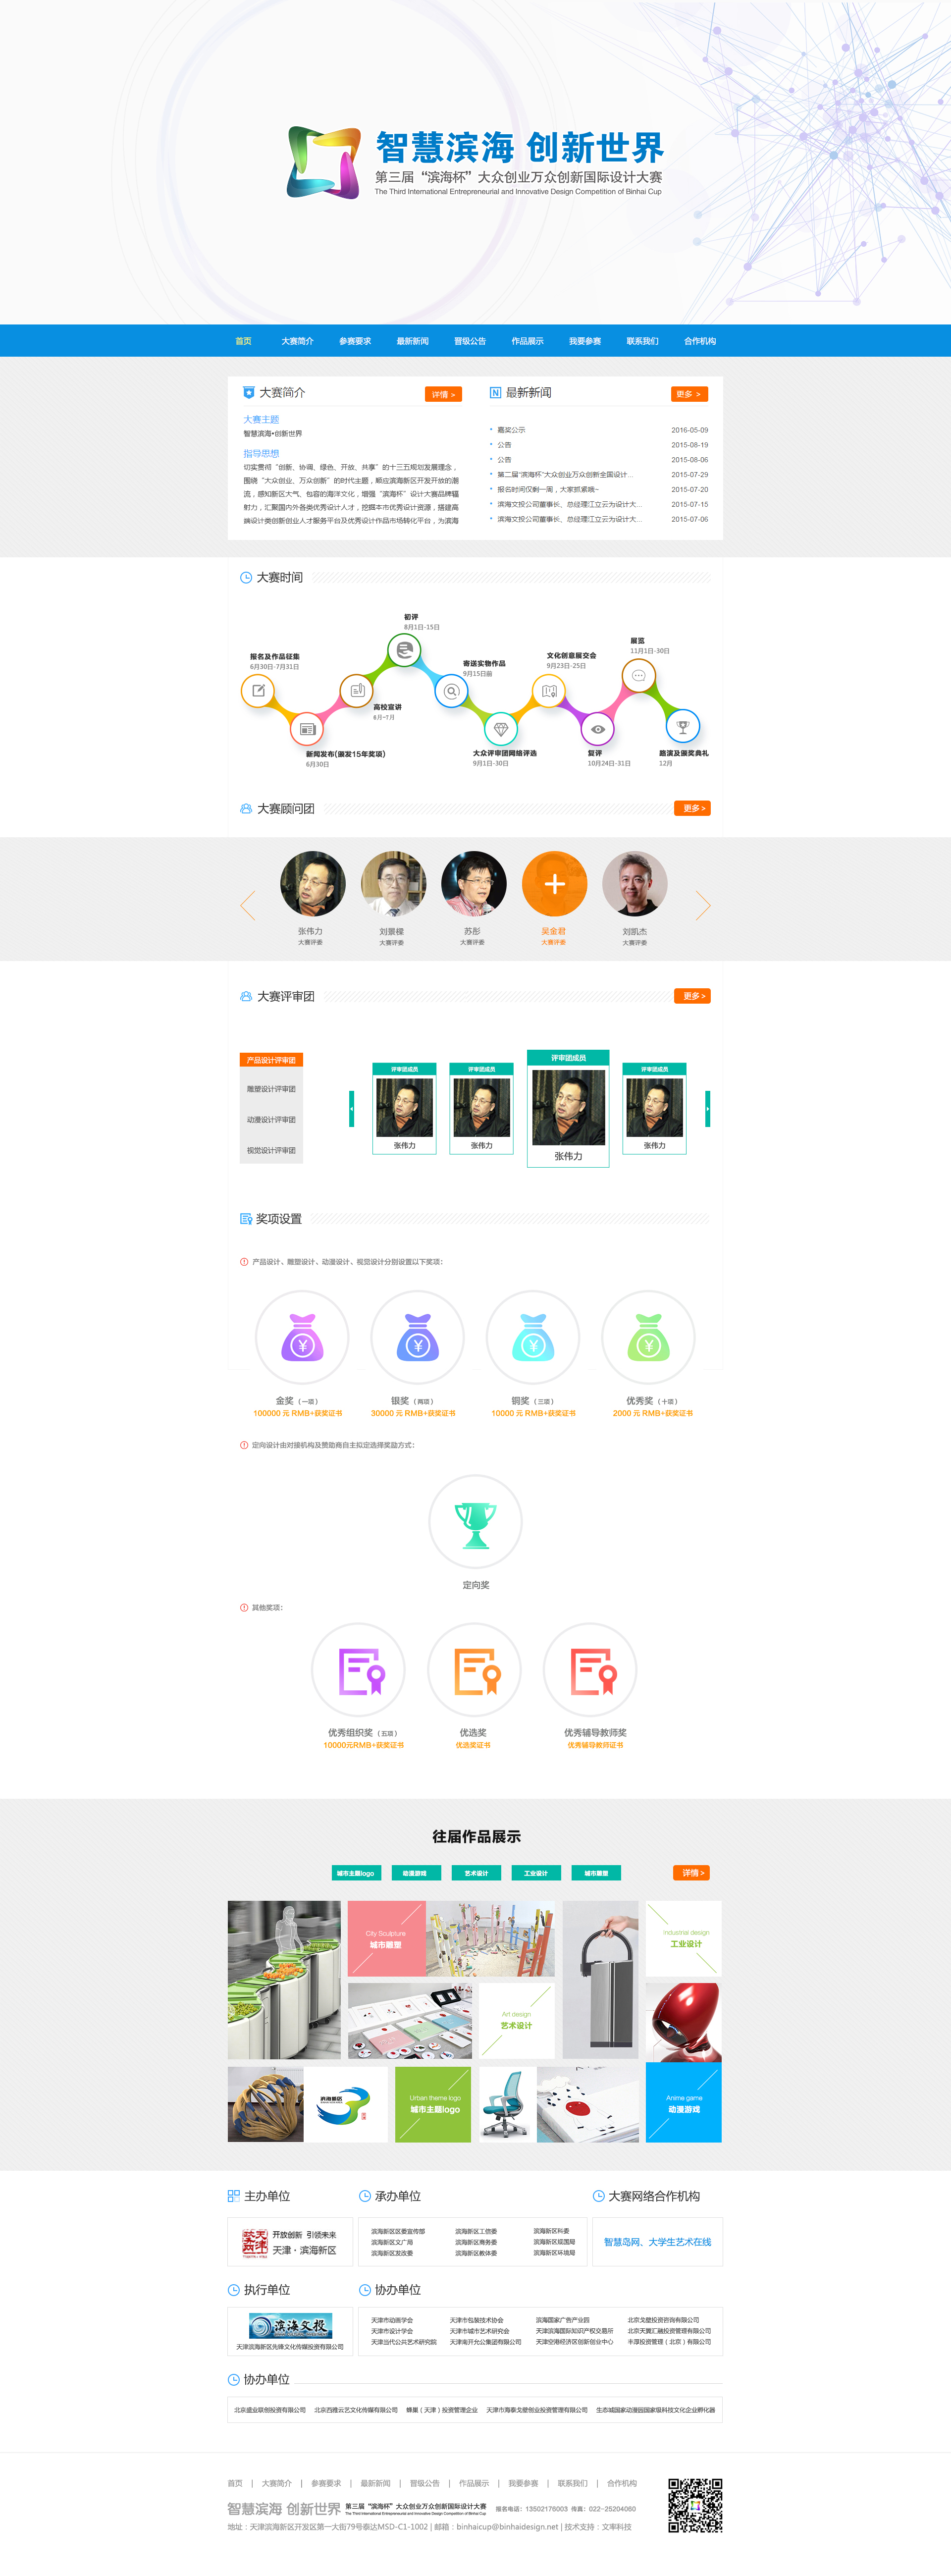The height and width of the screenshot is (2576, 951).
Task: Click the 定向奖 green trophy icon
Action: [x=475, y=1522]
